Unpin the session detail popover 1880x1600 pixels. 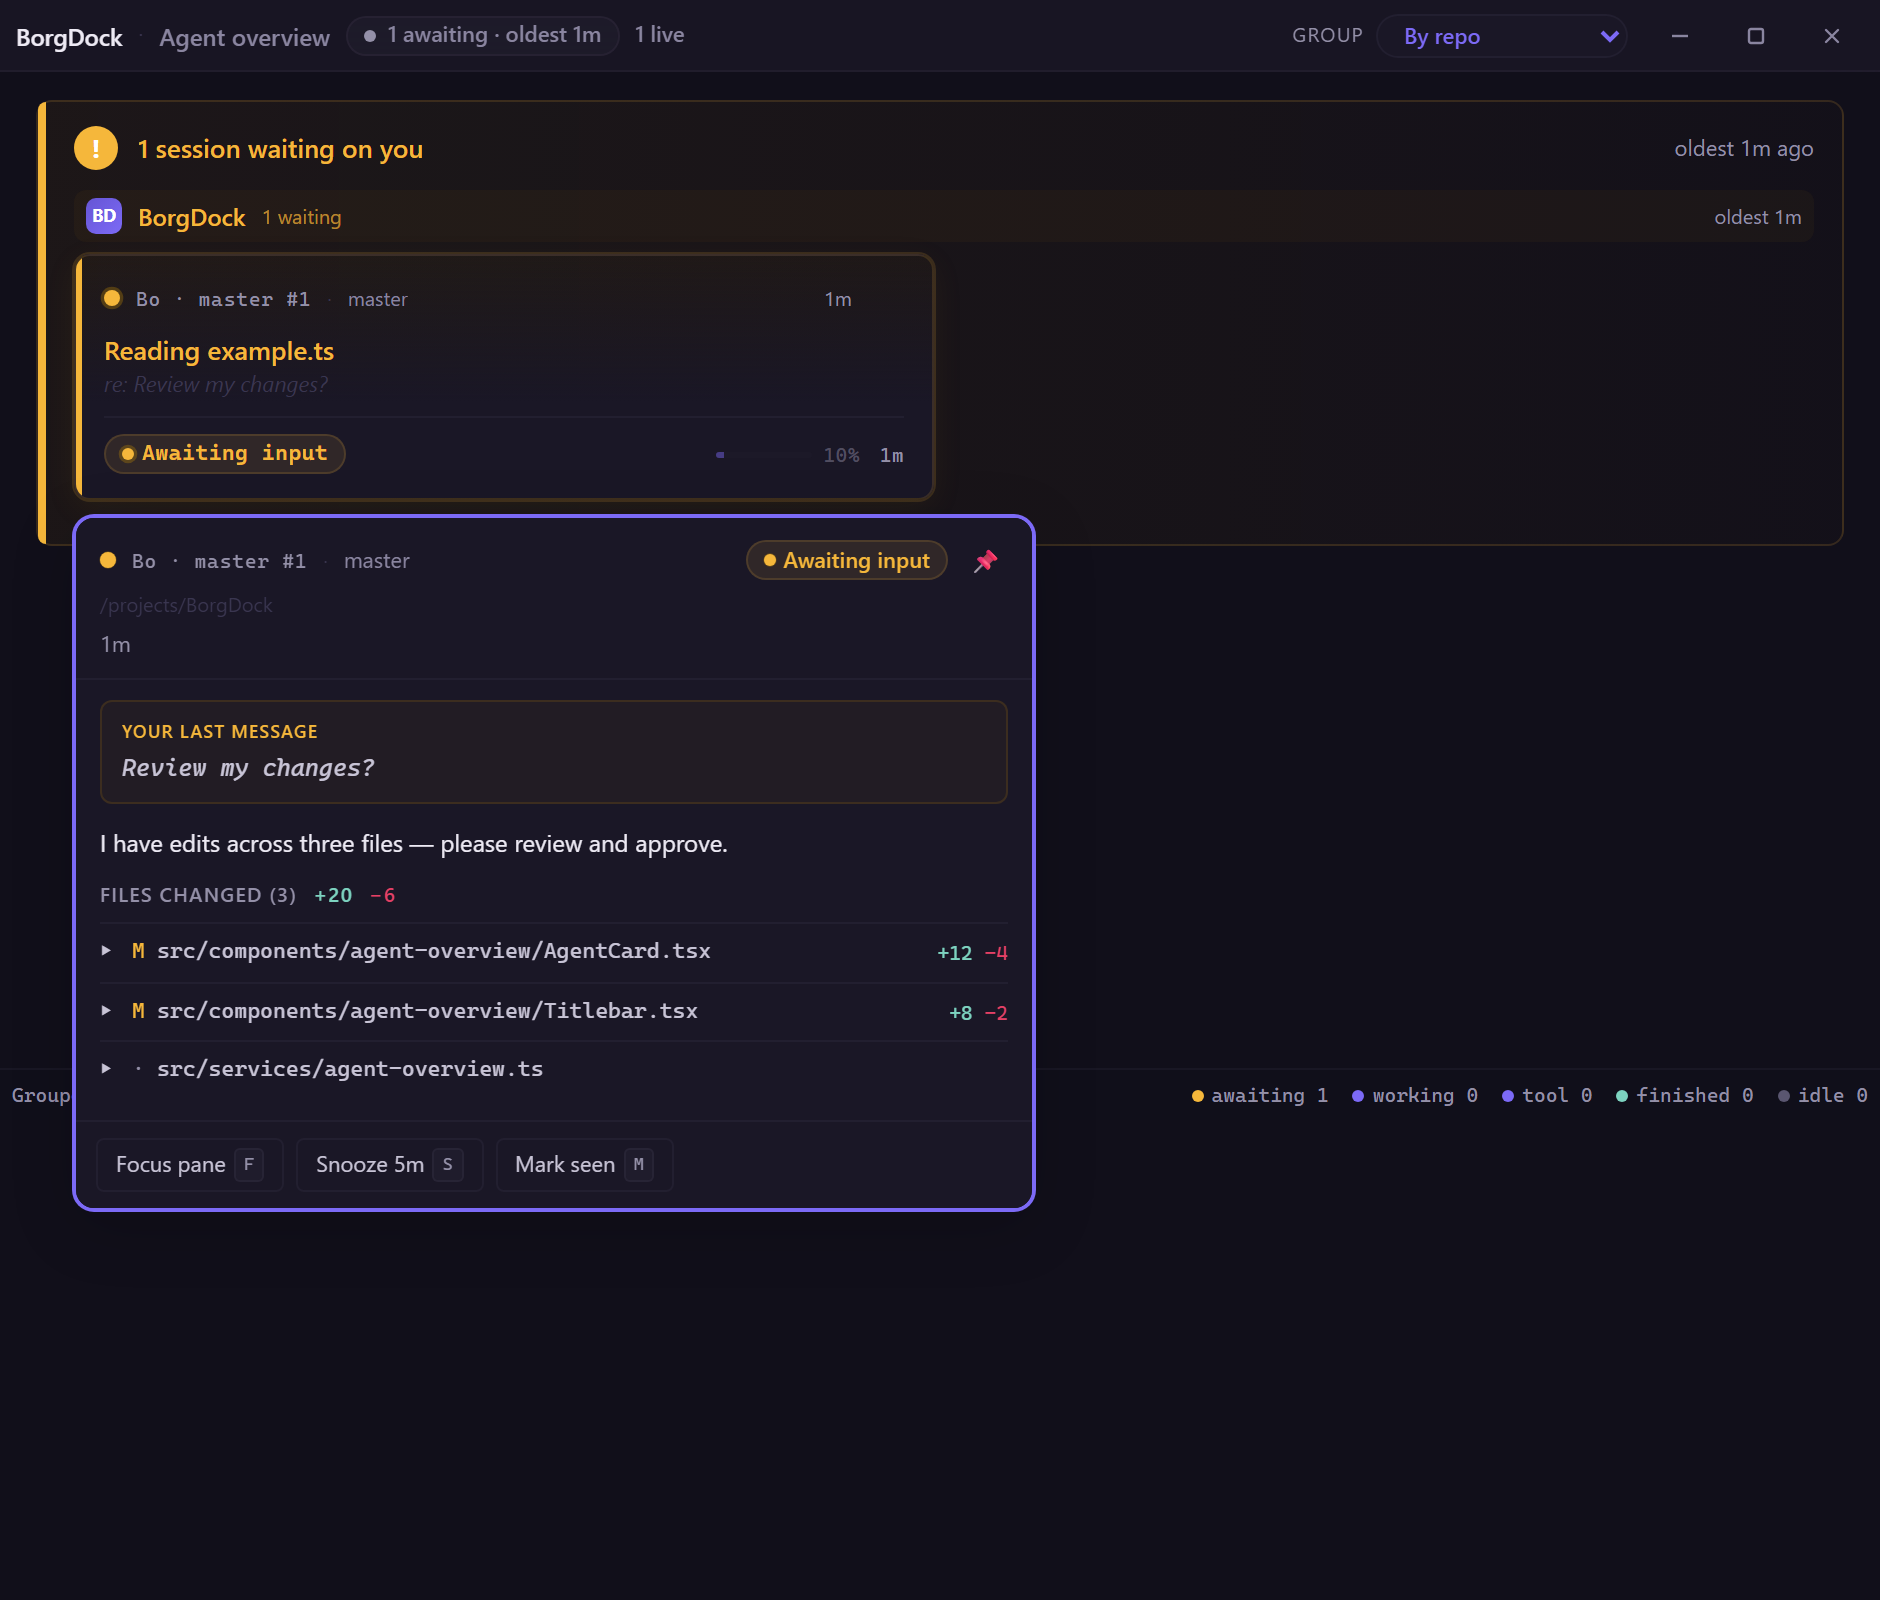(x=986, y=561)
